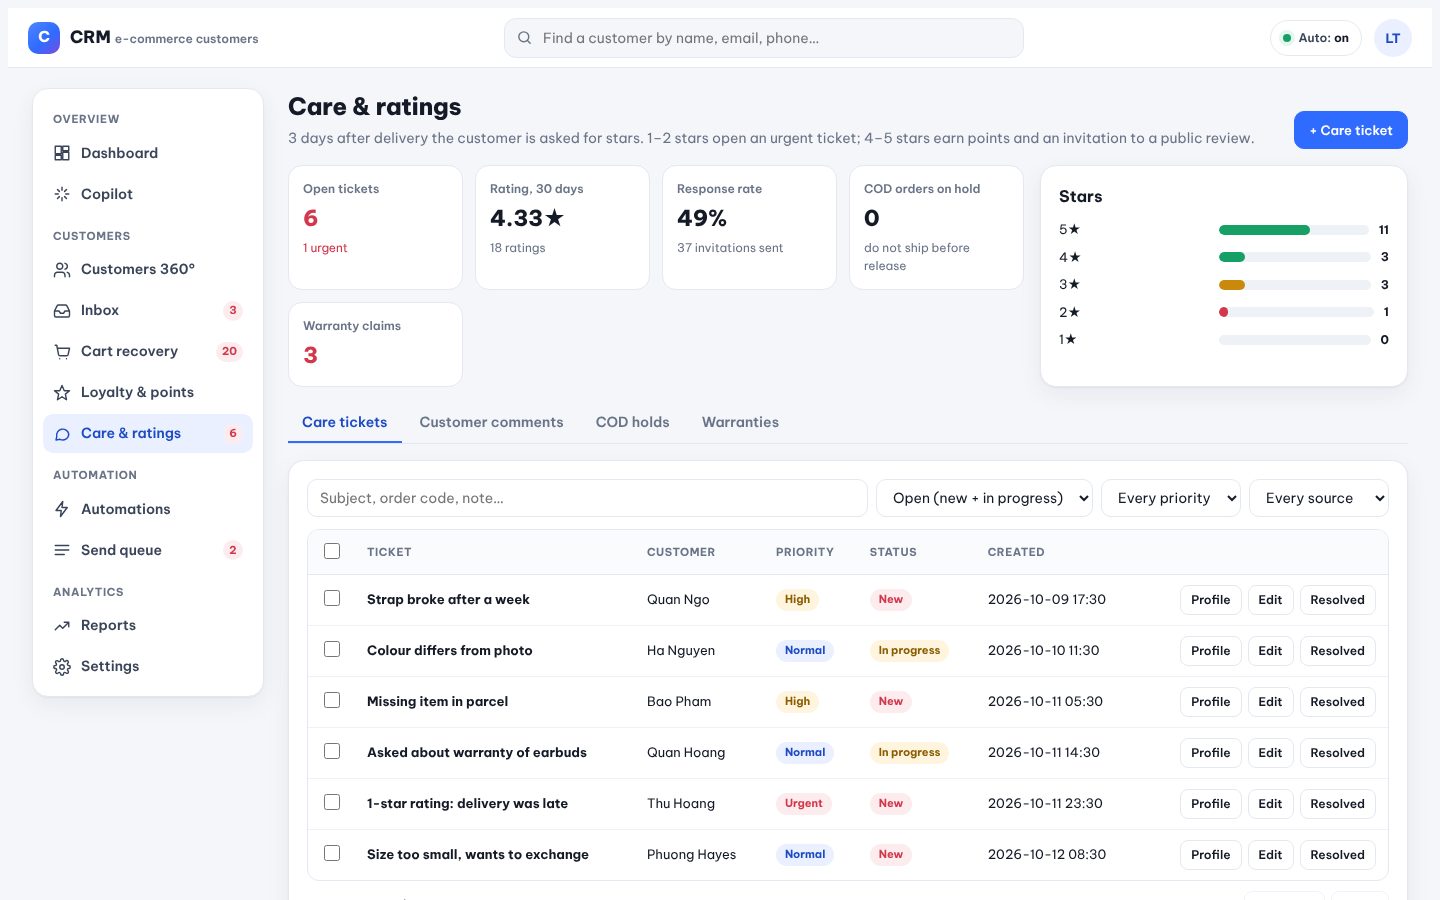The image size is (1440, 900).
Task: Edit the Missing item in parcel ticket
Action: pyautogui.click(x=1270, y=702)
